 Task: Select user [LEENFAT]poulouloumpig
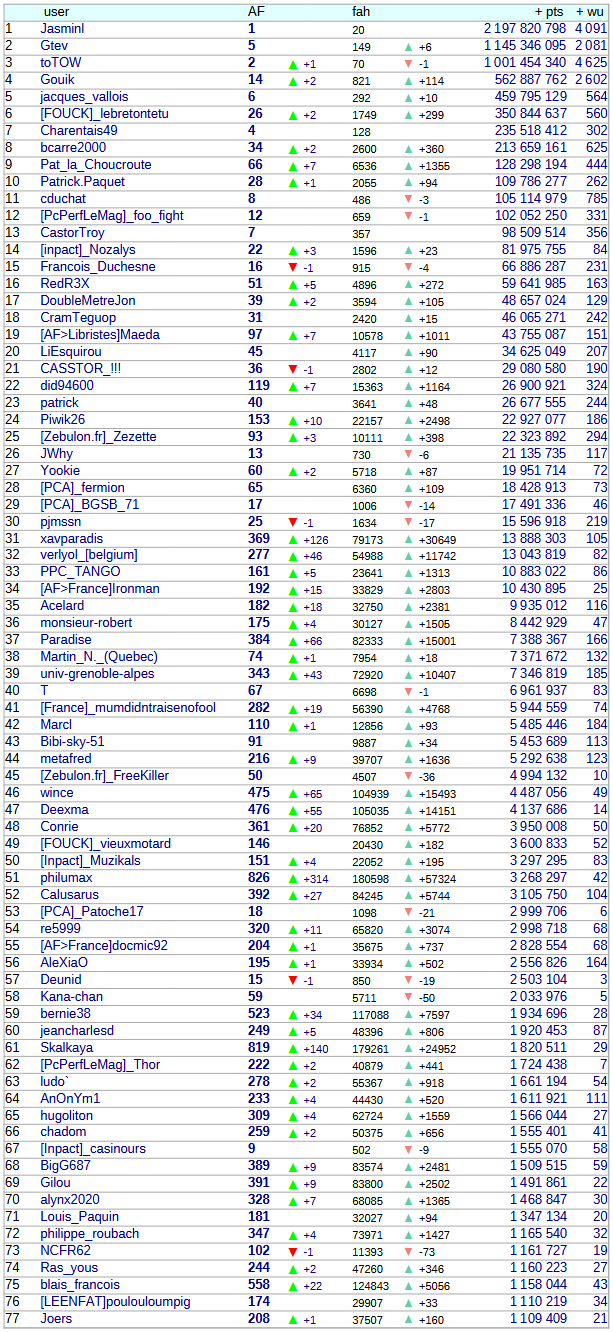click(x=115, y=1302)
